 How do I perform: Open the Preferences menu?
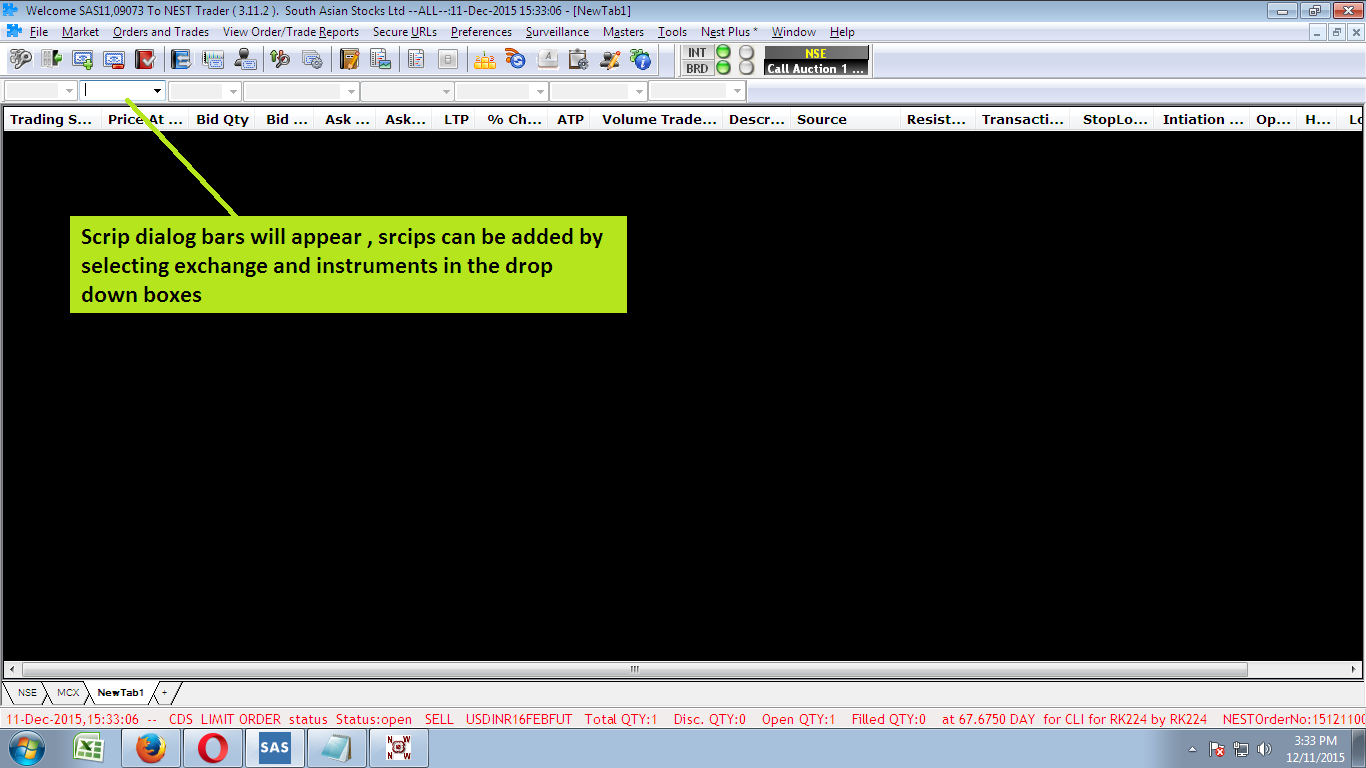481,32
